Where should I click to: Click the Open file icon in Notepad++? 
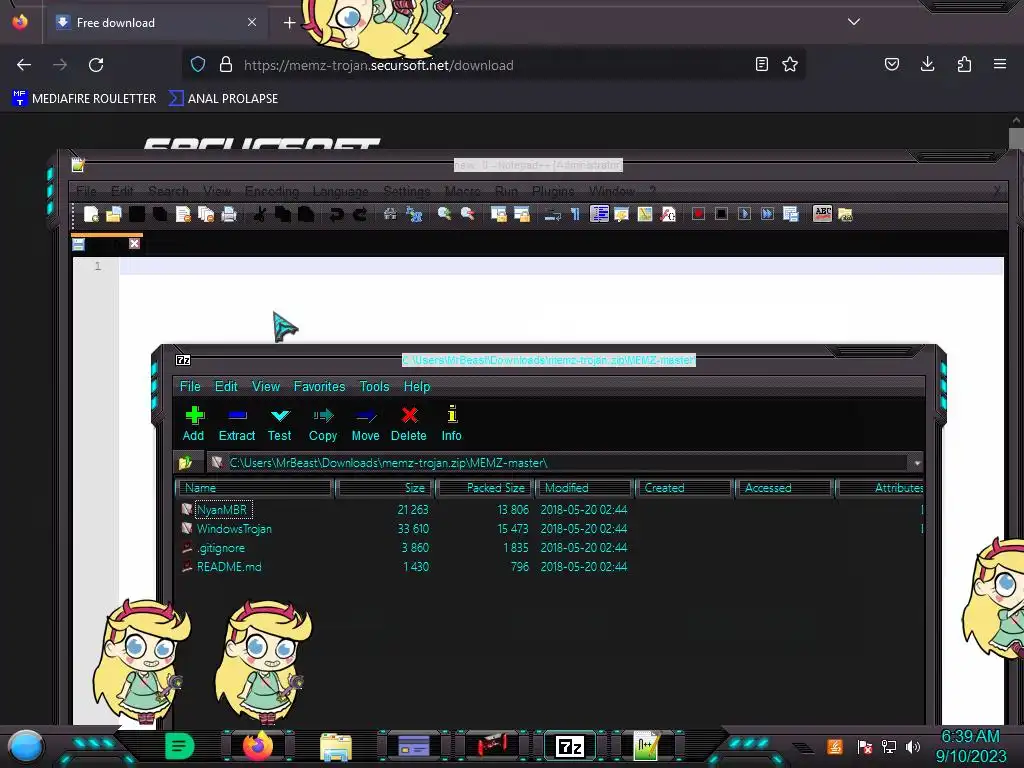tap(114, 214)
